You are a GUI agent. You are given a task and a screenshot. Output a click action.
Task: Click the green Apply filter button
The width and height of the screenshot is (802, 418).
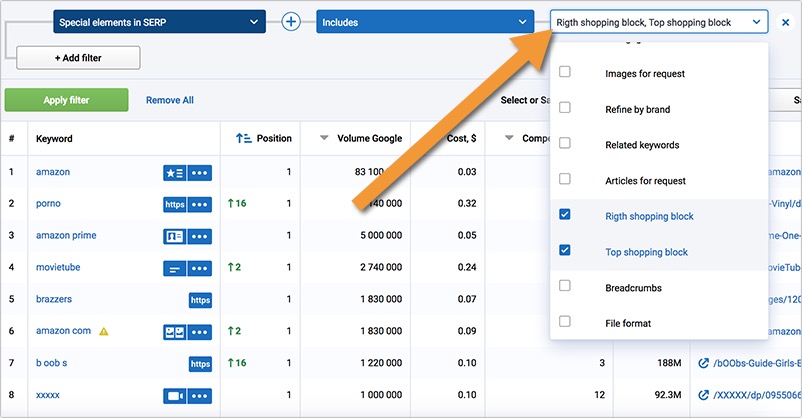point(66,100)
